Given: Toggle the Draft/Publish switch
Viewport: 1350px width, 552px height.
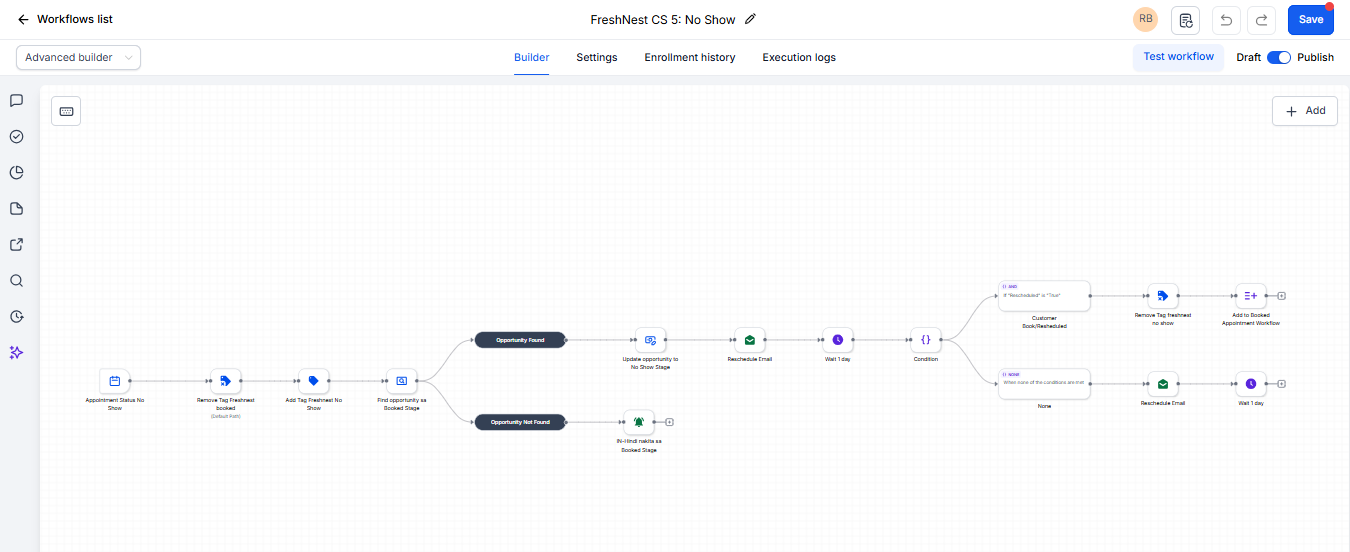Looking at the screenshot, I should tap(1278, 58).
